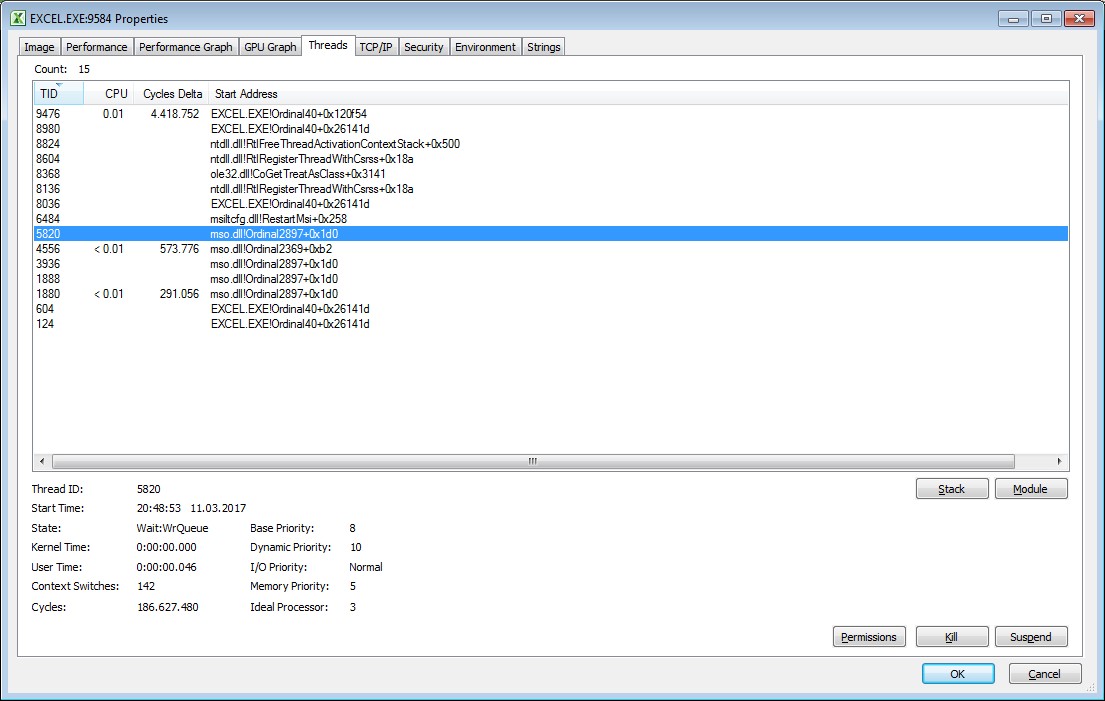Click the Cycles Delta value 573.776
The height and width of the screenshot is (701, 1105).
point(179,249)
